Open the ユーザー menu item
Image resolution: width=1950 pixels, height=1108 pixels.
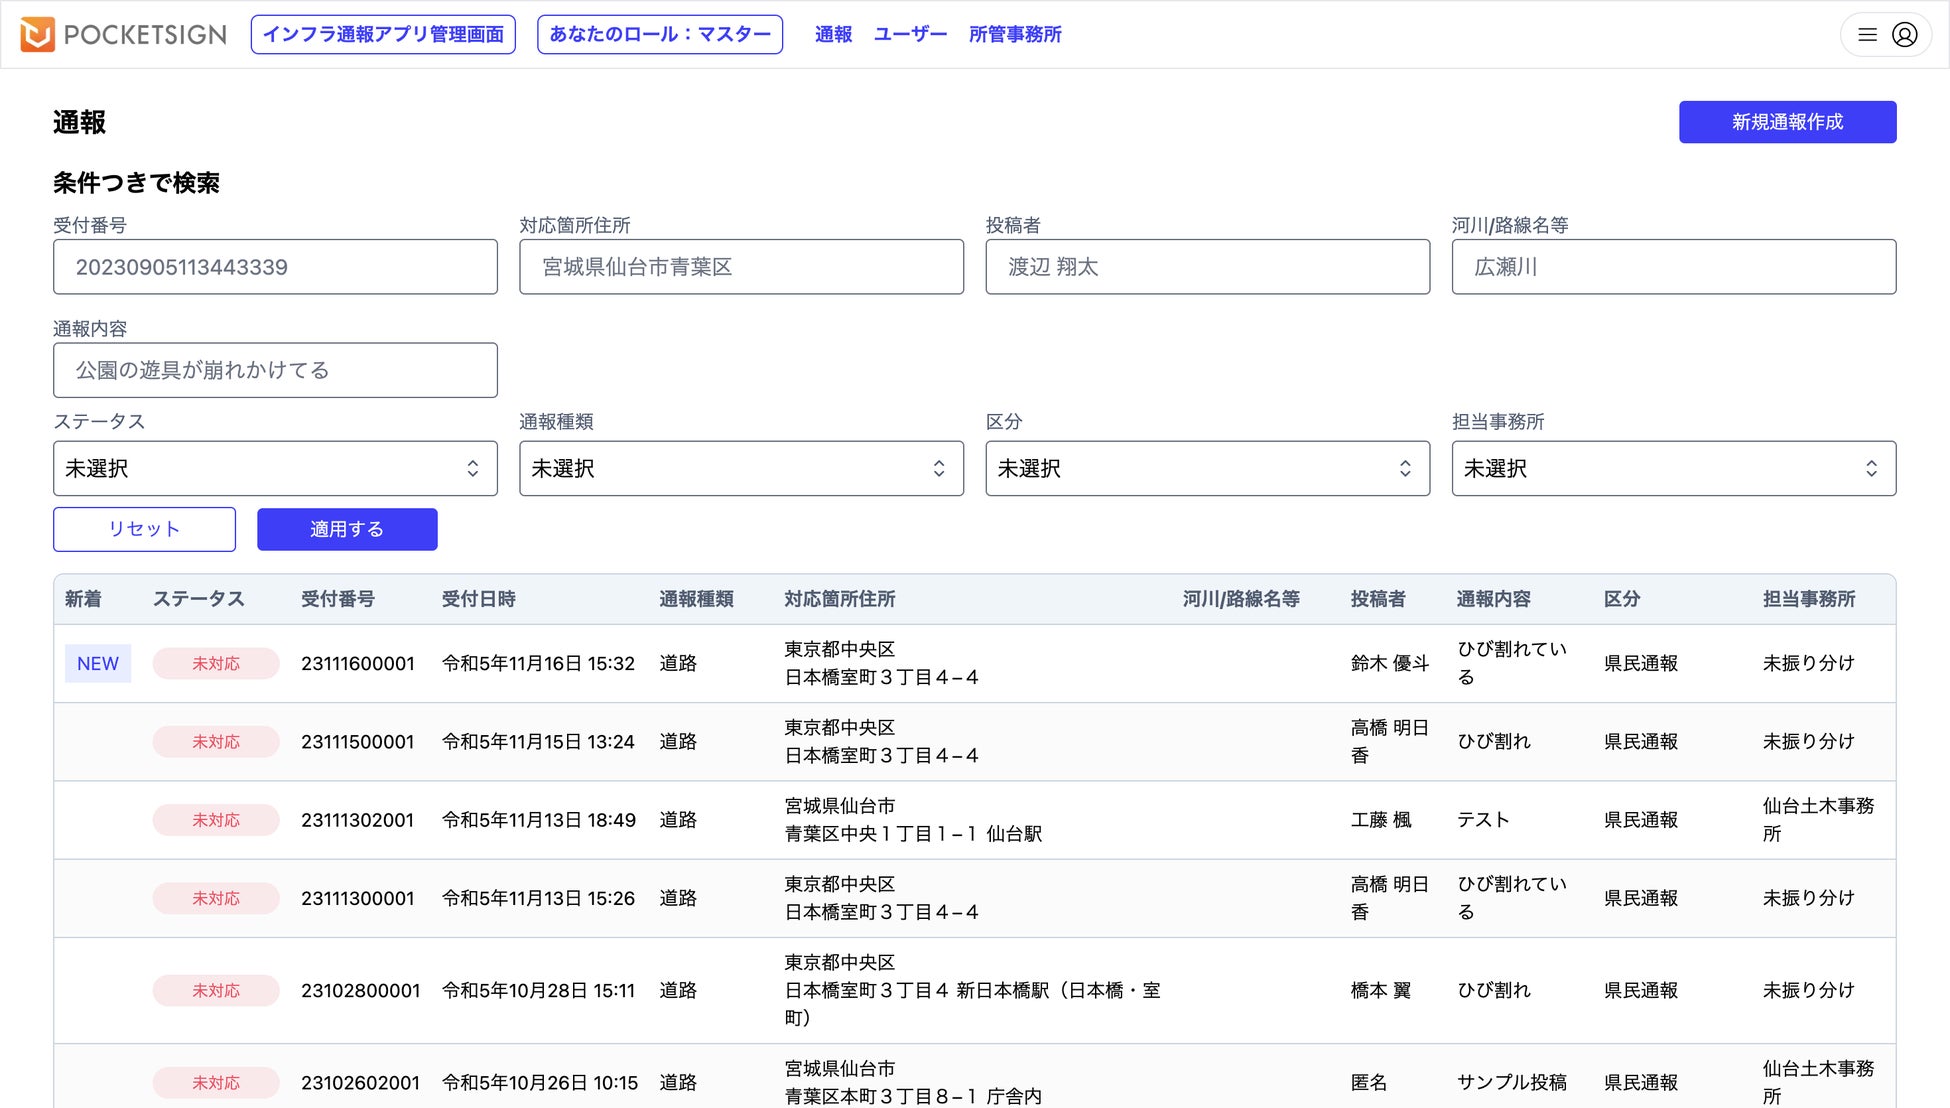[x=910, y=35]
